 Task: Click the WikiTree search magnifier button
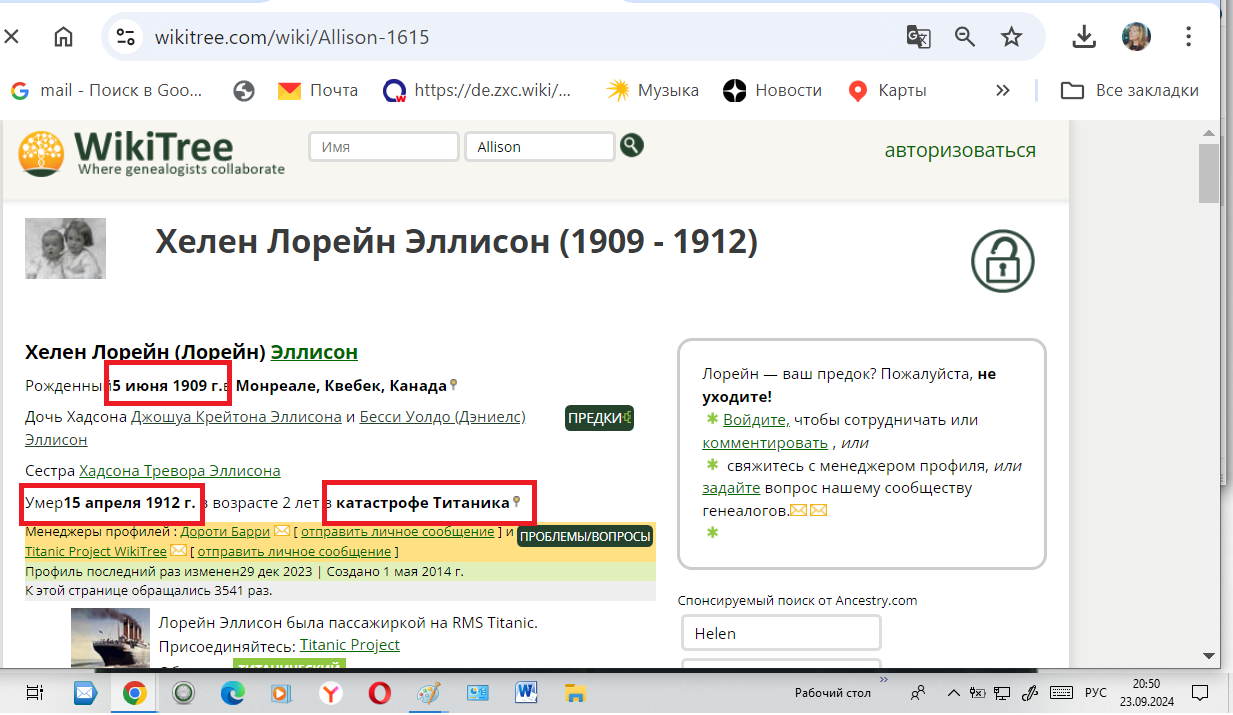(x=631, y=146)
